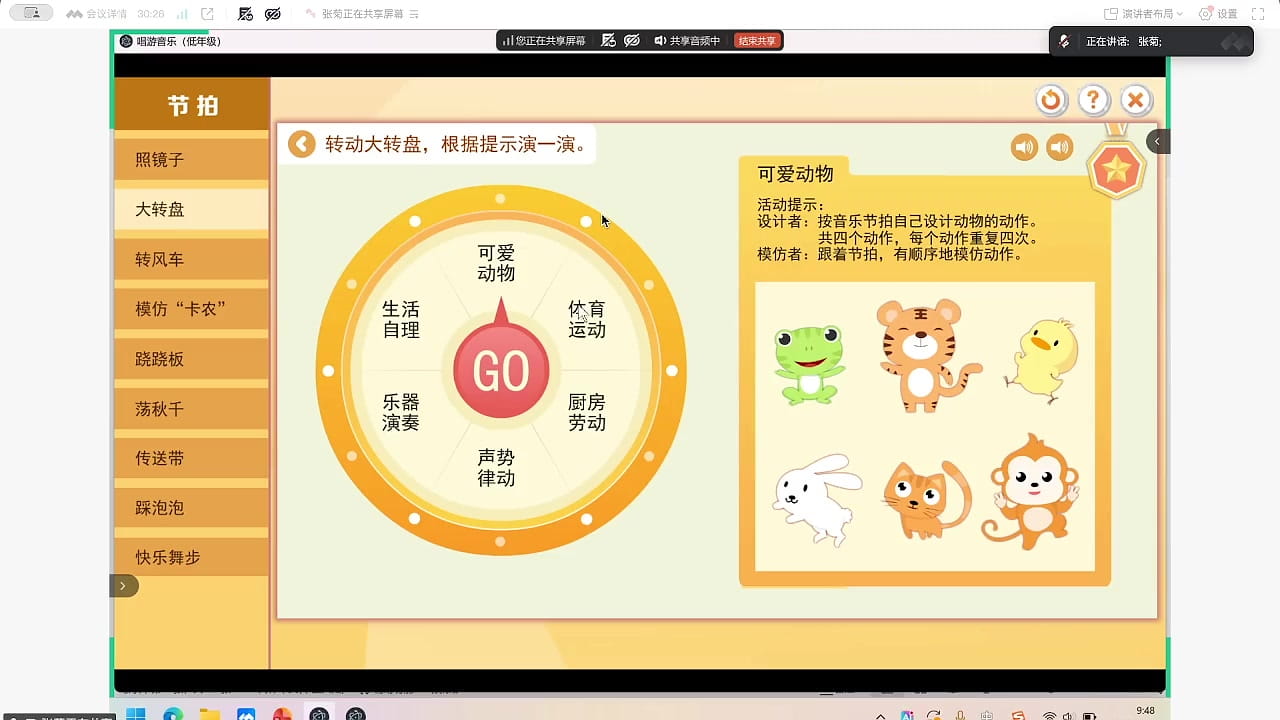1280x720 pixels.
Task: Click 会议详情 in meeting top bar
Action: (97, 14)
